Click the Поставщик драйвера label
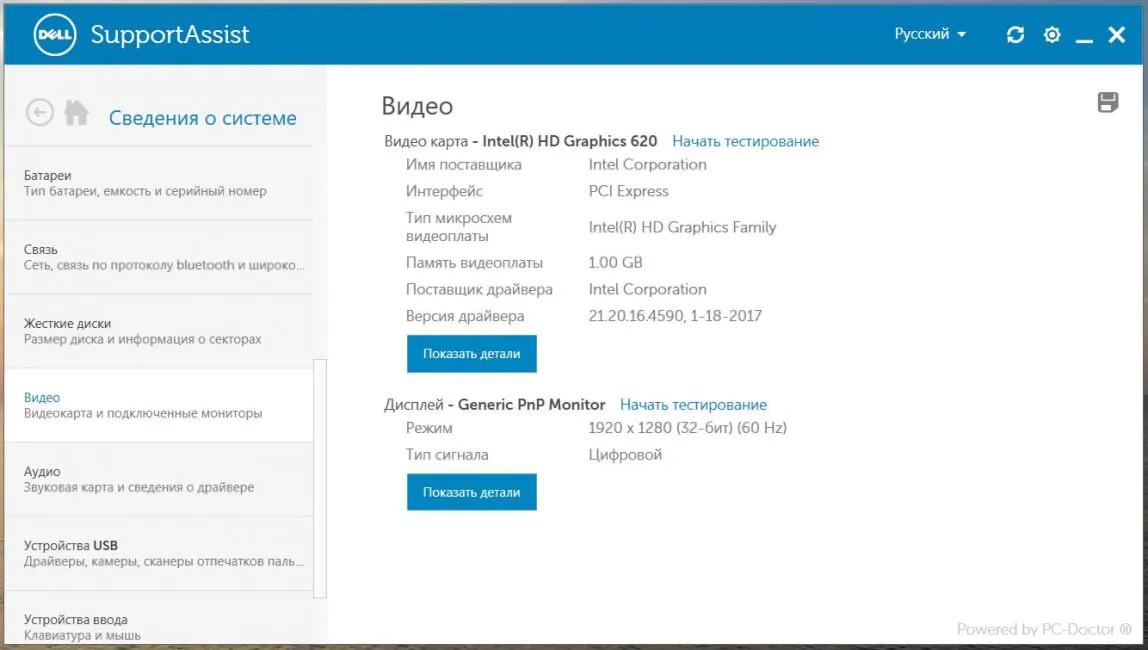 pos(479,290)
